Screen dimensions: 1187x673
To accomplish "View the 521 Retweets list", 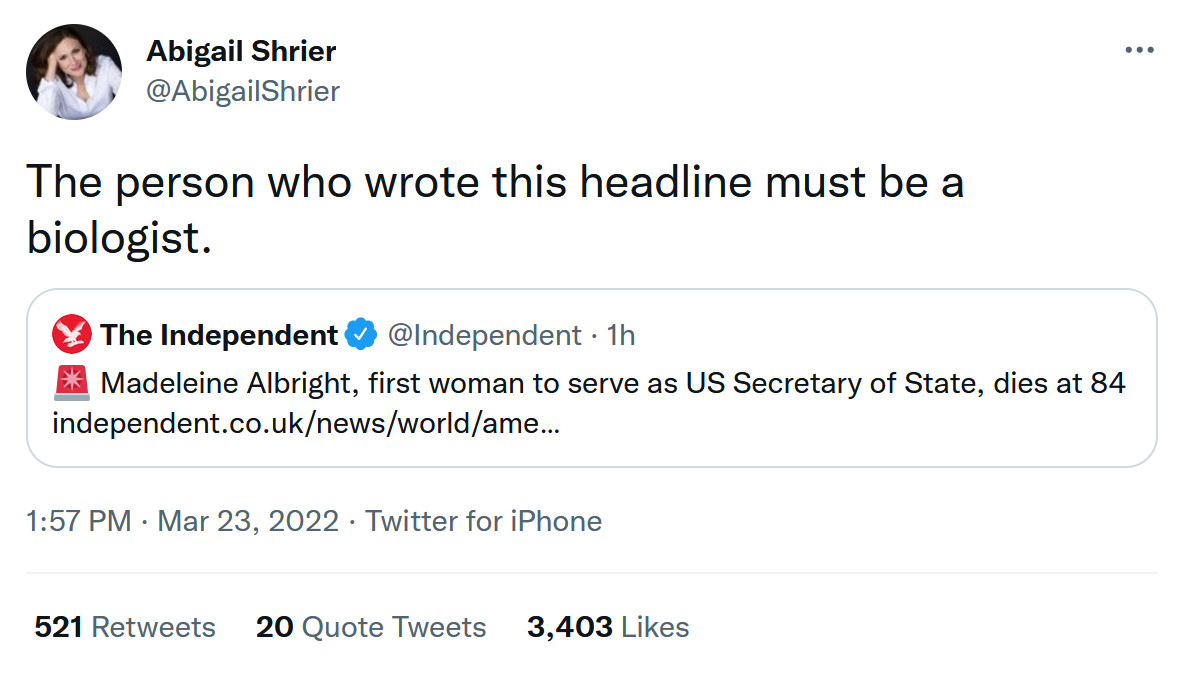I will (x=125, y=627).
